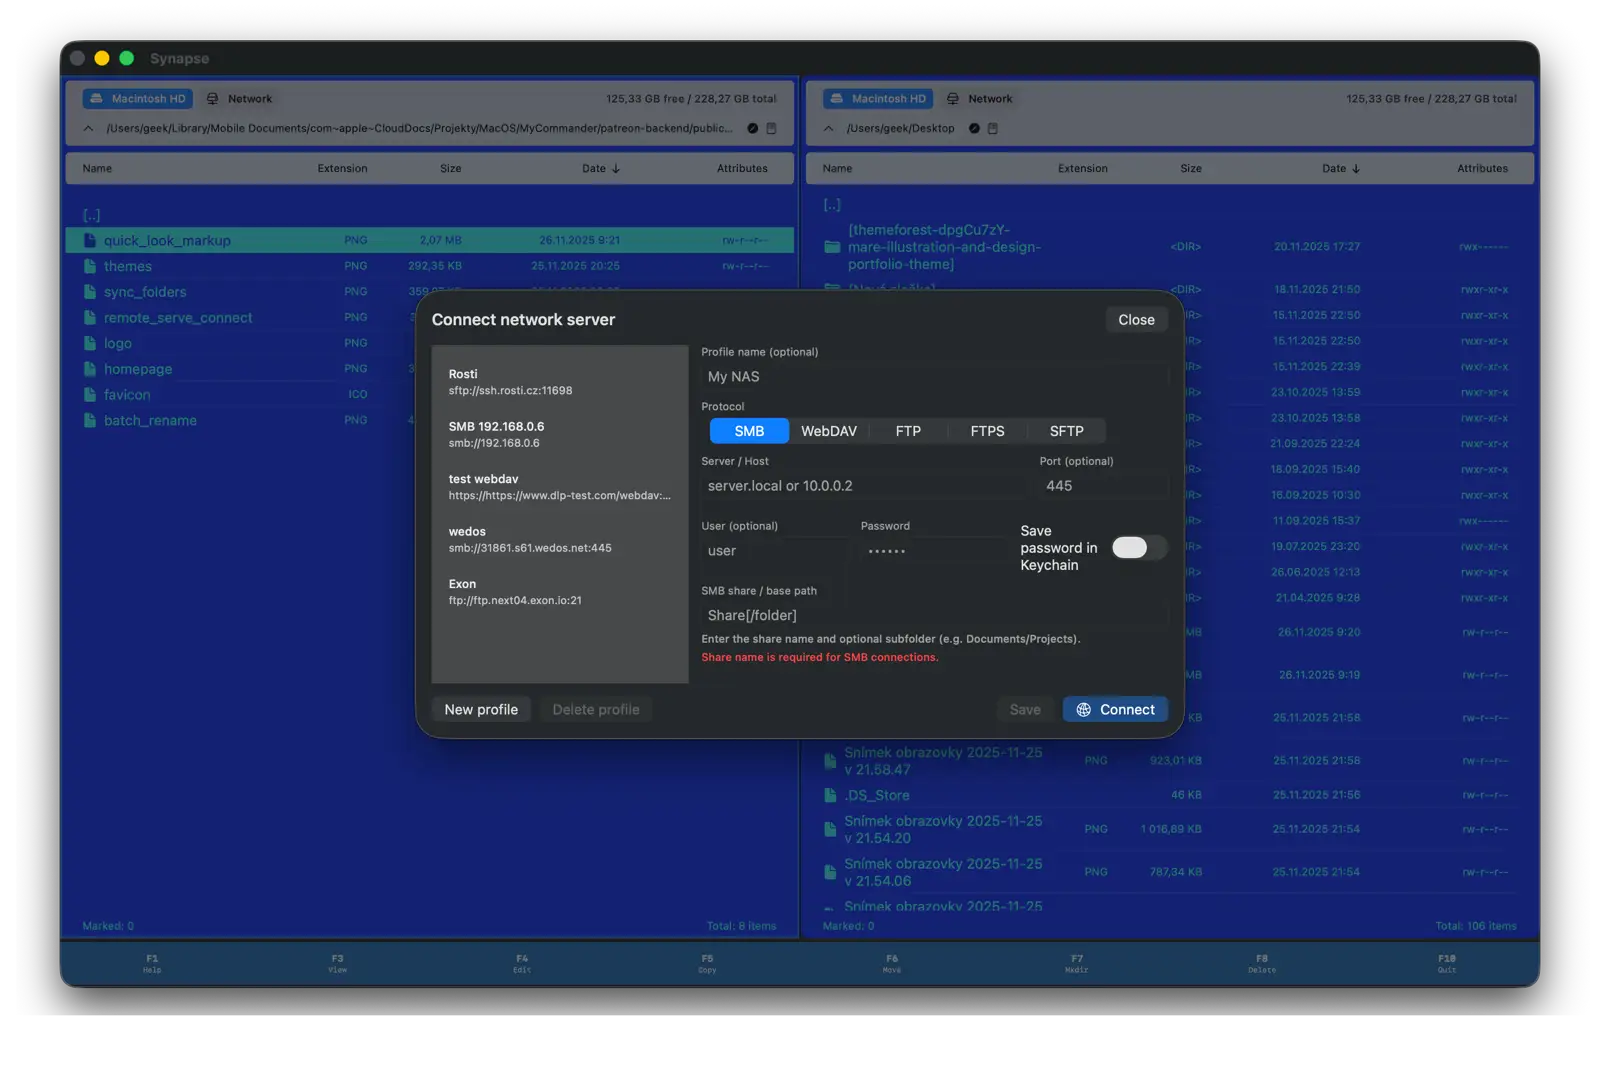This screenshot has width=1600, height=1067.
Task: Go up via the left pane path chevron
Action: (x=88, y=129)
